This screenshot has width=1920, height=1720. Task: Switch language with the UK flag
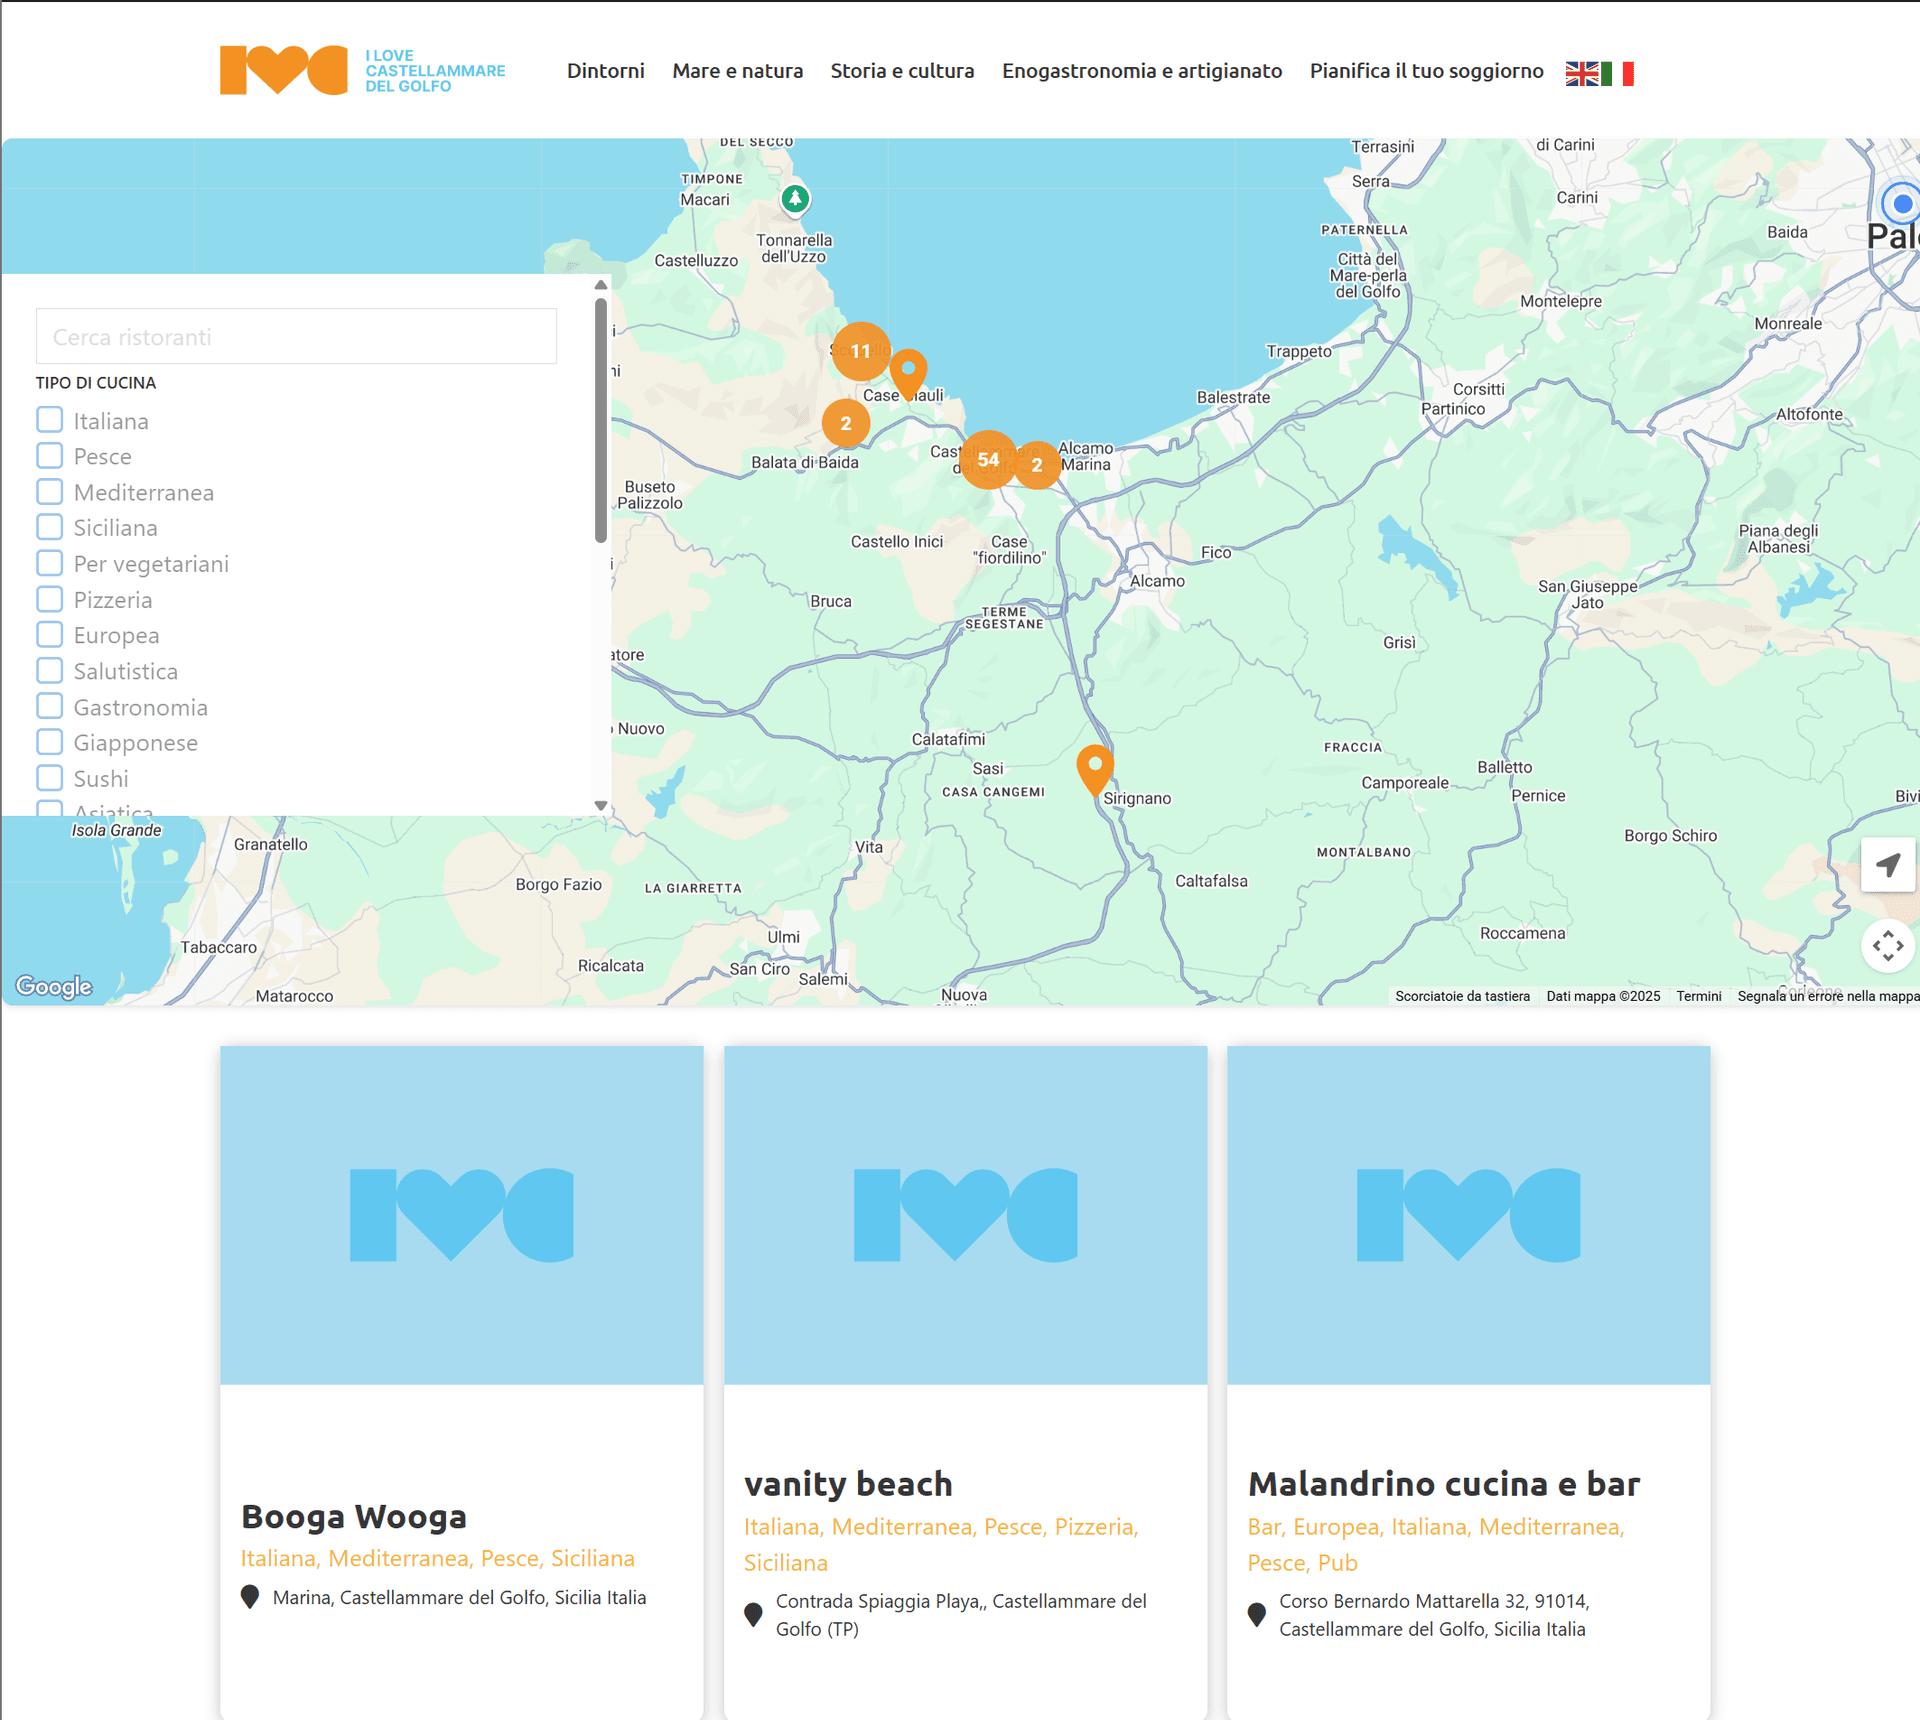[x=1581, y=73]
